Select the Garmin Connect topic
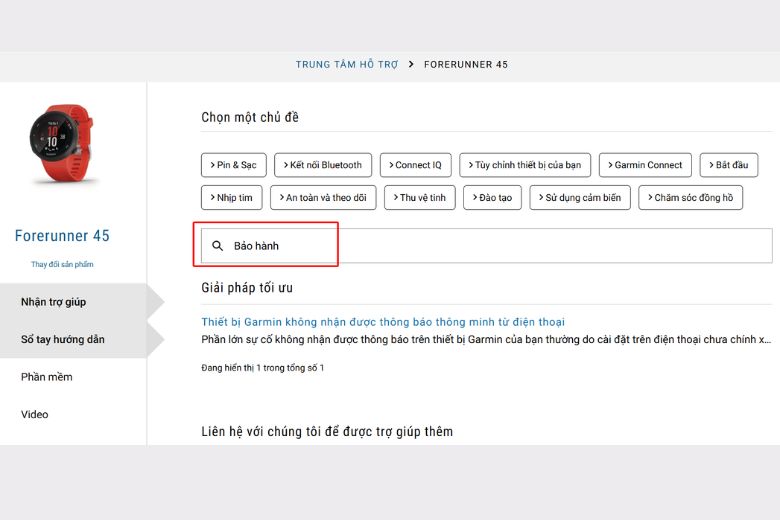Viewport: 780px width, 520px height. (x=645, y=165)
